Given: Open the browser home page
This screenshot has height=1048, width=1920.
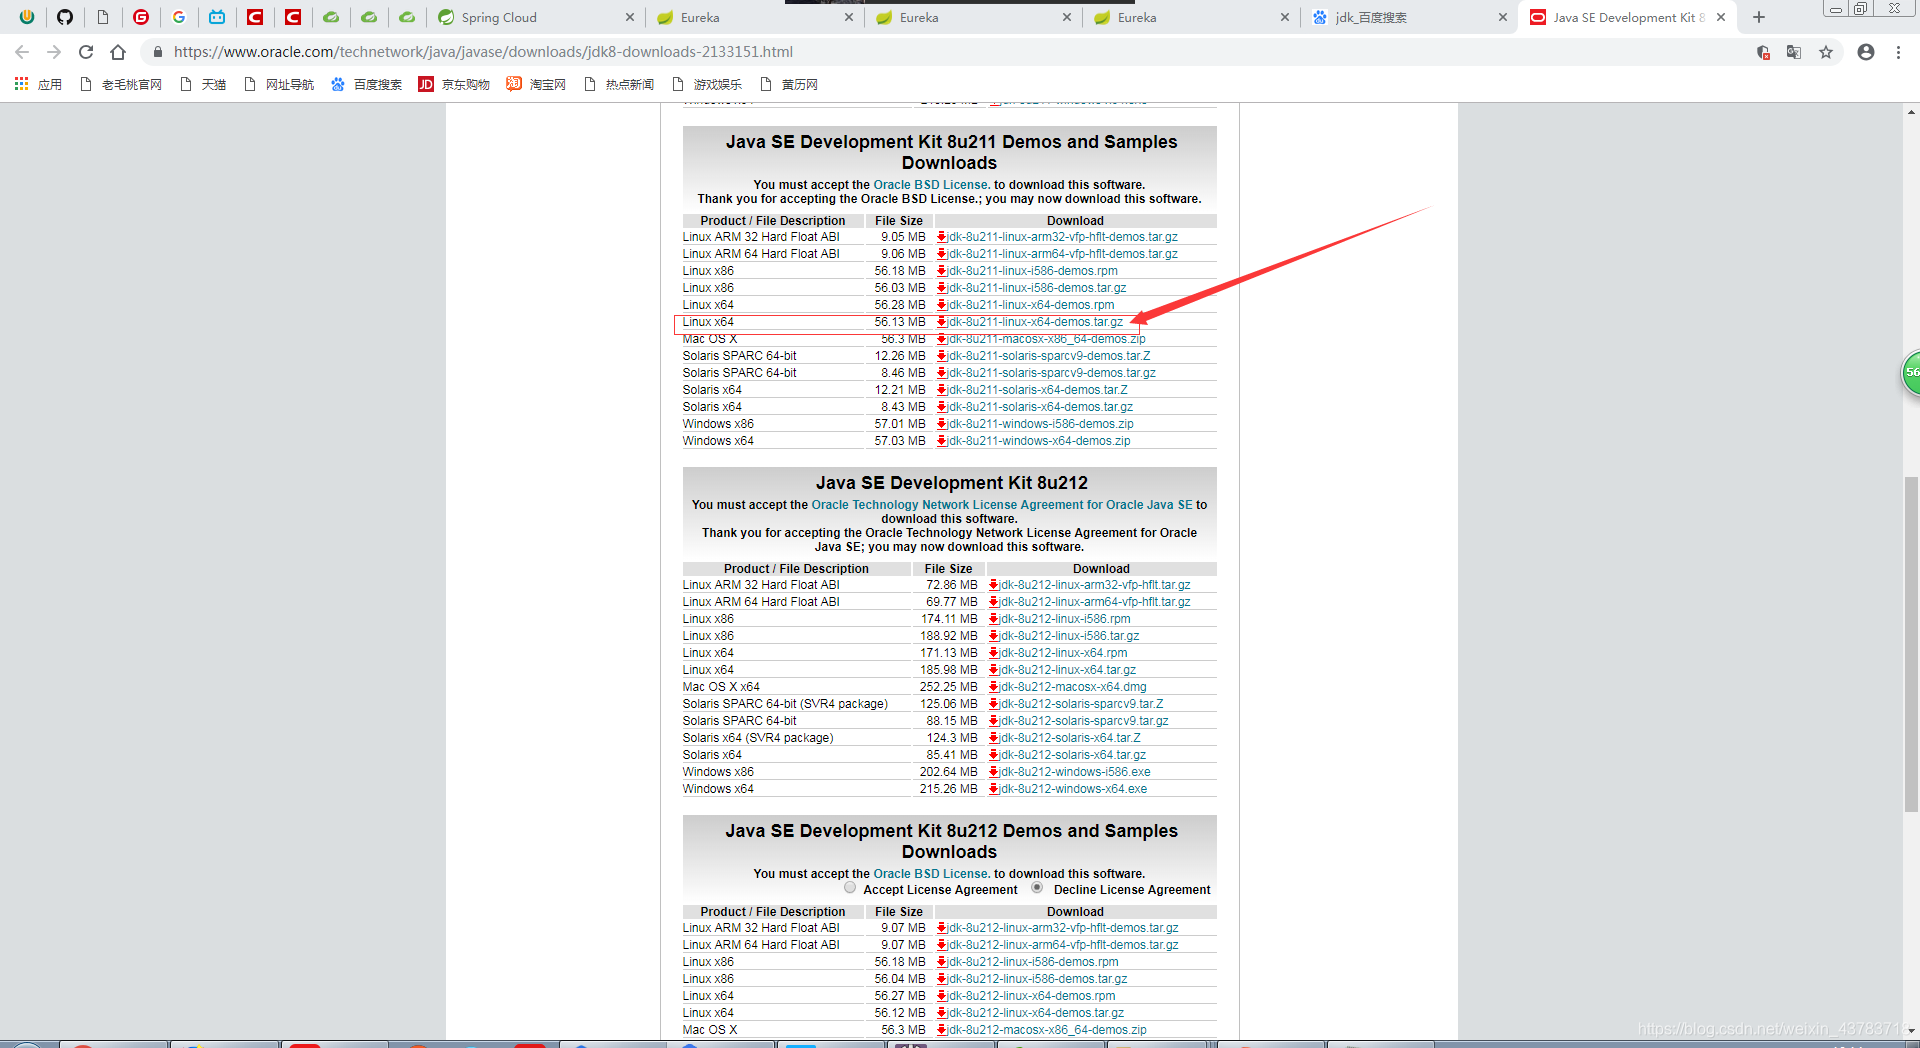Looking at the screenshot, I should (118, 52).
